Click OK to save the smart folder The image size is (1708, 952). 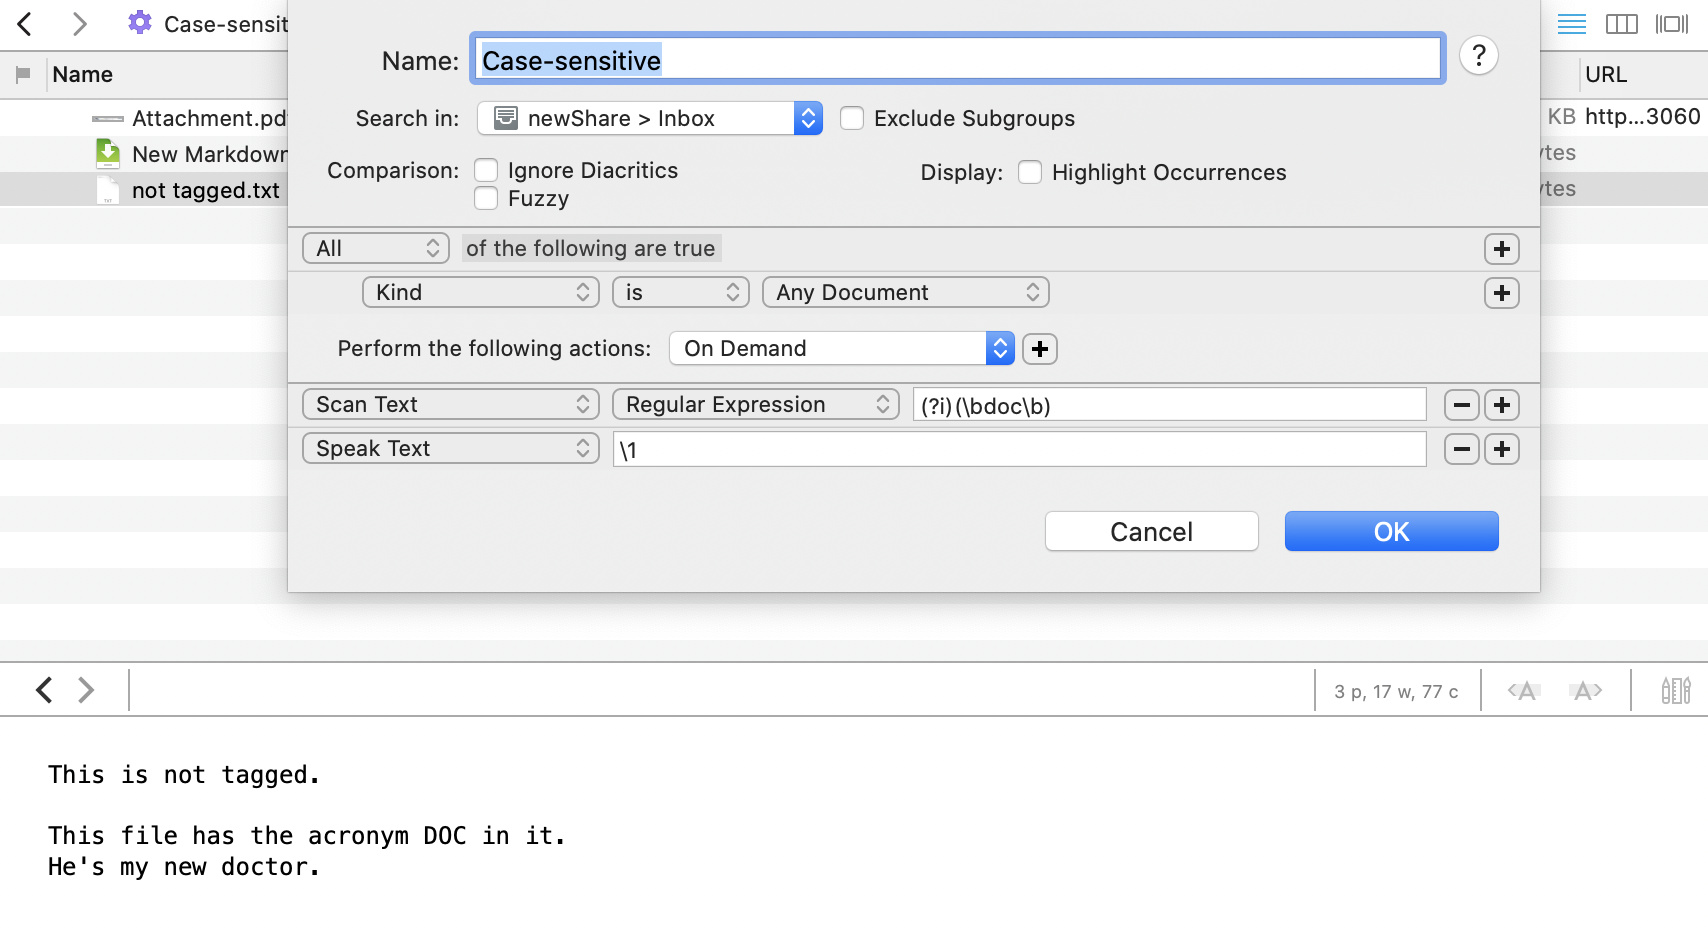1391,531
